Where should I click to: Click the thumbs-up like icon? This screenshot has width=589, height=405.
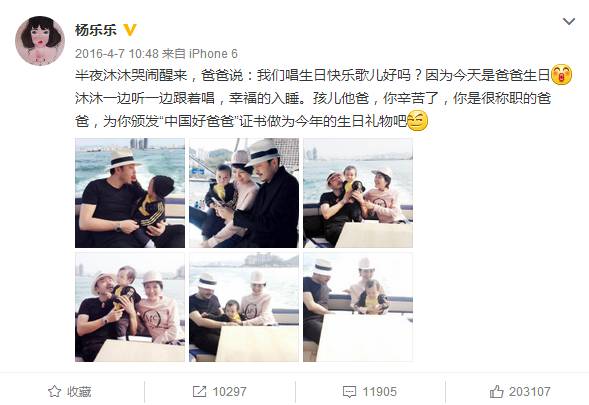click(497, 391)
